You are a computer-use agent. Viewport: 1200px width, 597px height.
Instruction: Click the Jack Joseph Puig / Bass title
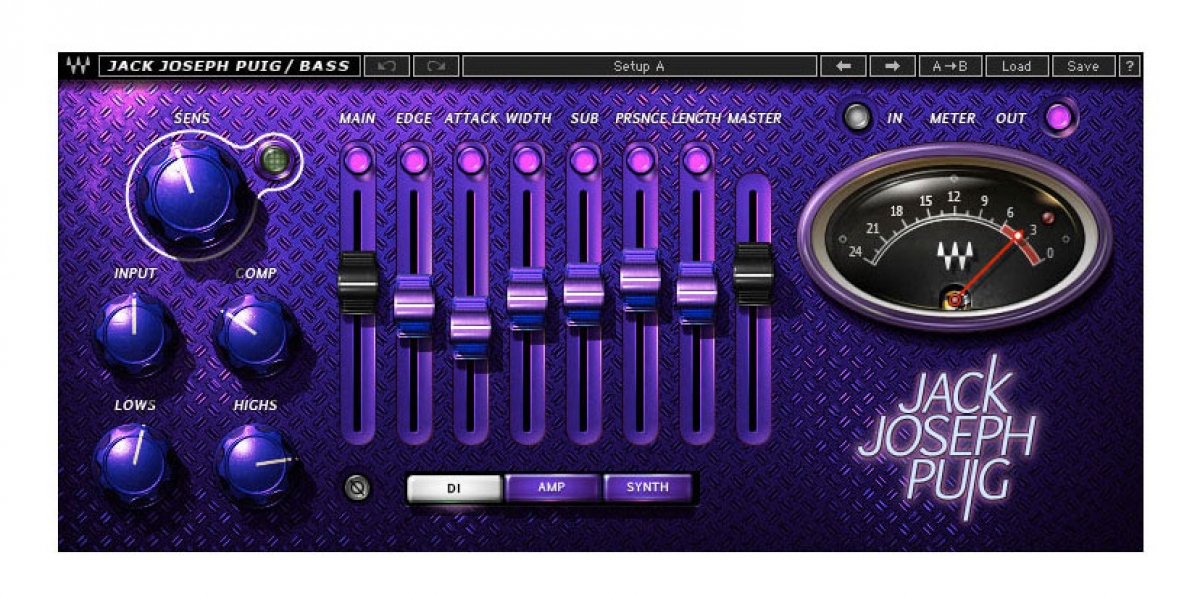tap(229, 66)
